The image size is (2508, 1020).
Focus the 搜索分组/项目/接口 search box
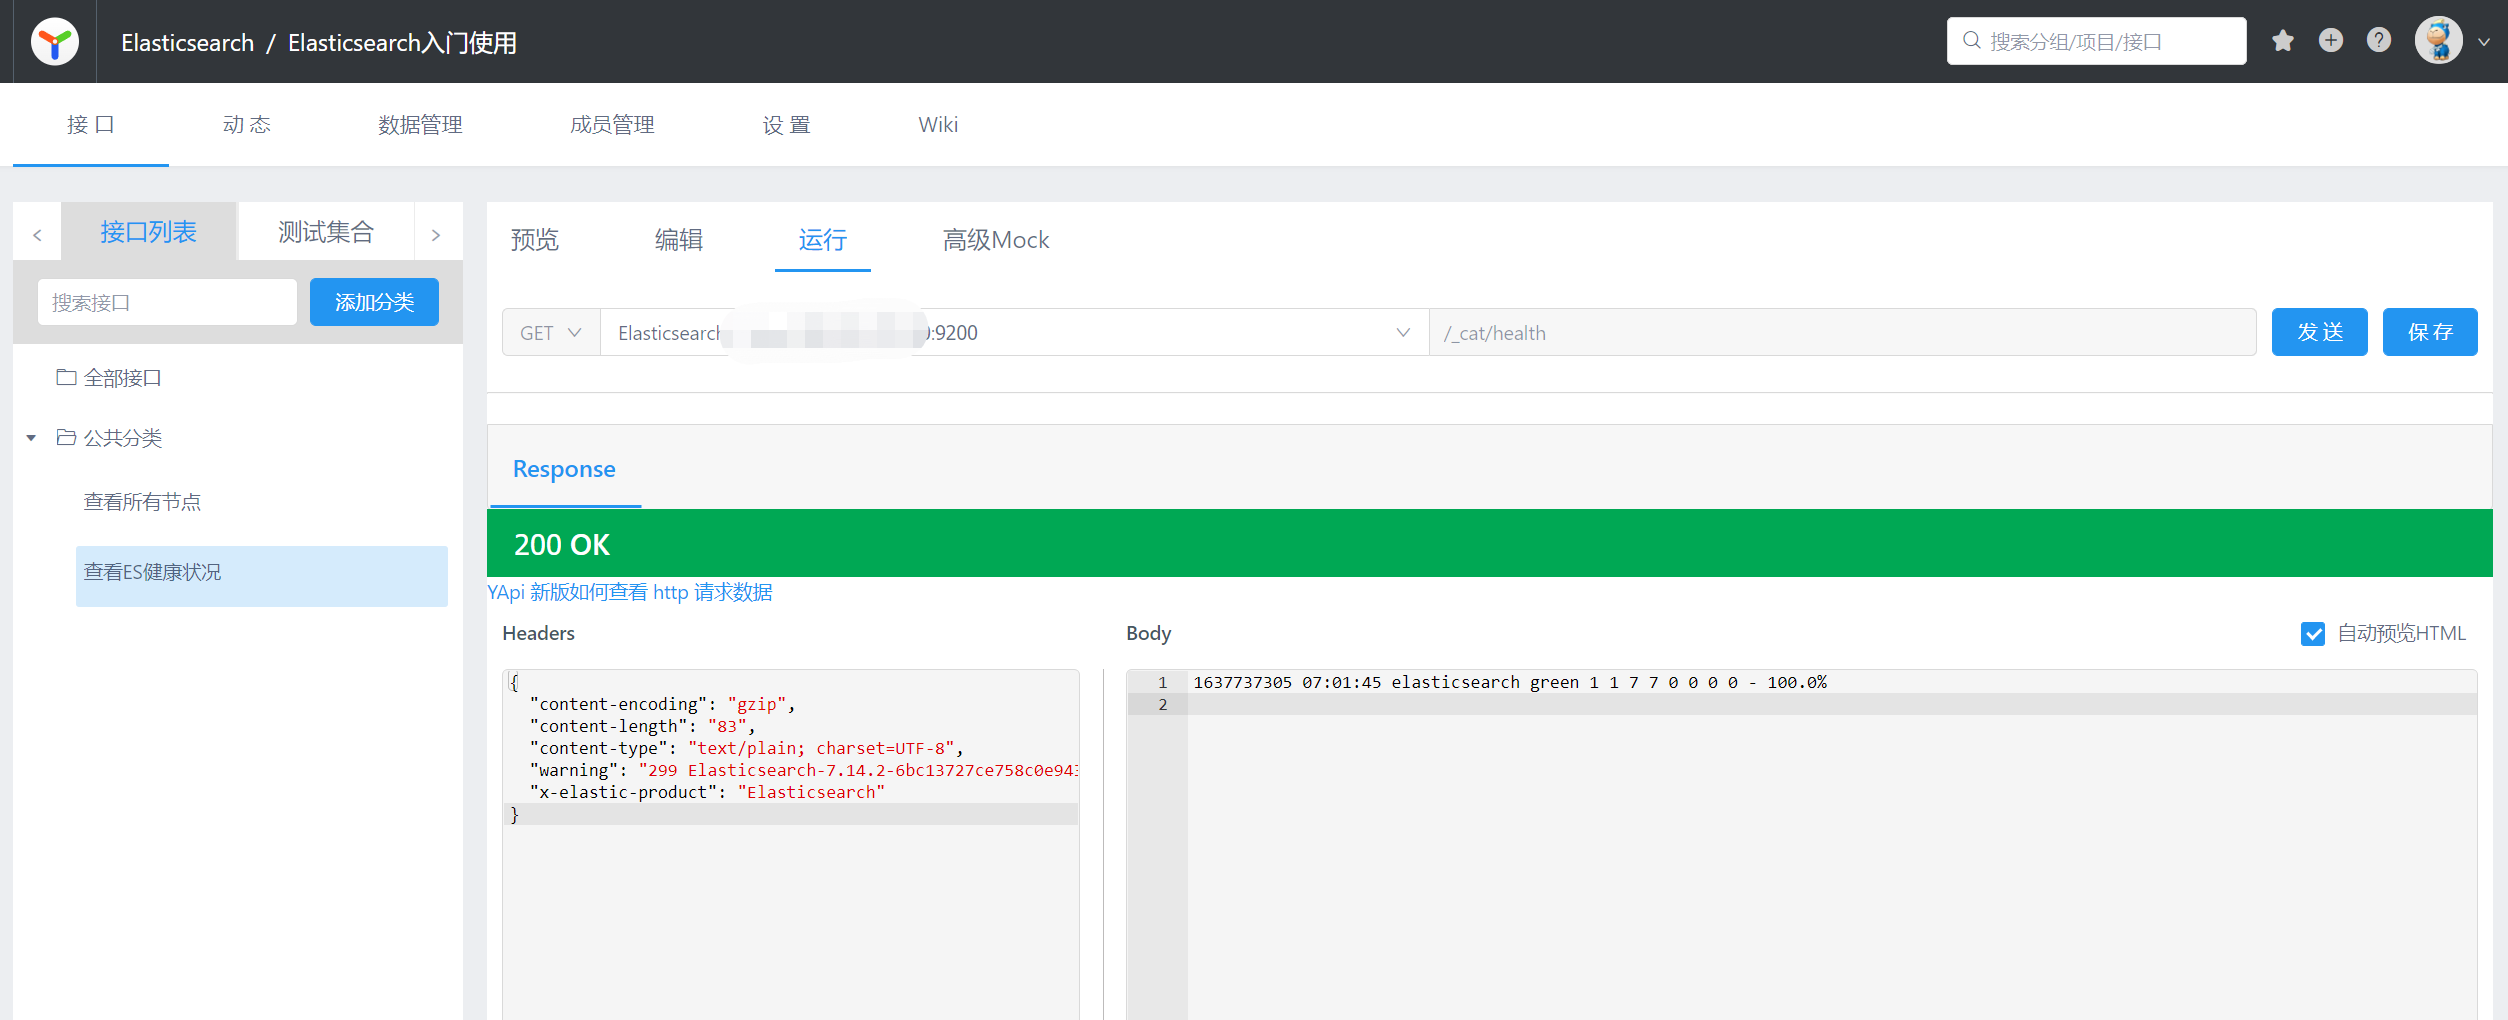point(2097,41)
